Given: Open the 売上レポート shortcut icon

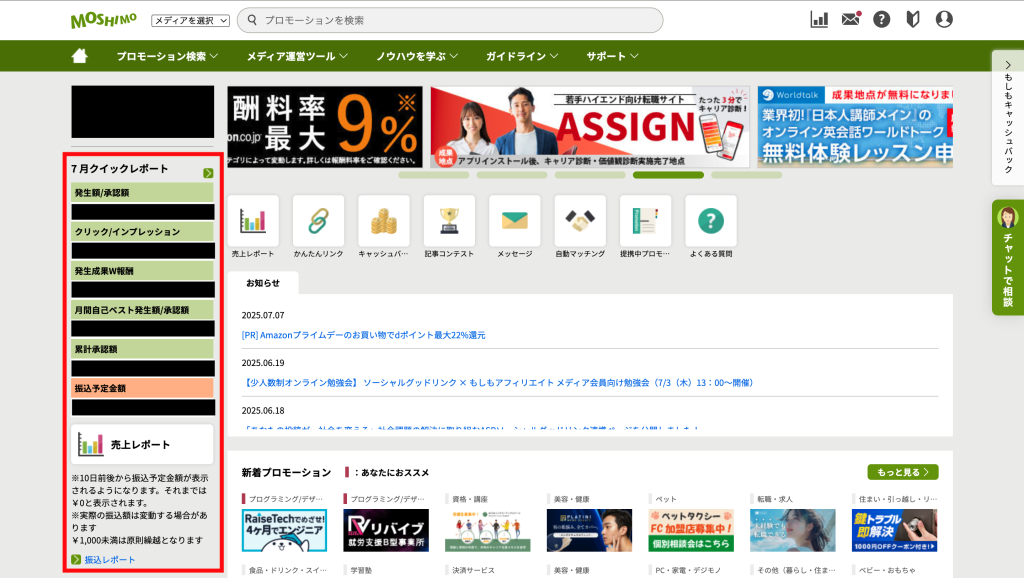Looking at the screenshot, I should coord(252,221).
